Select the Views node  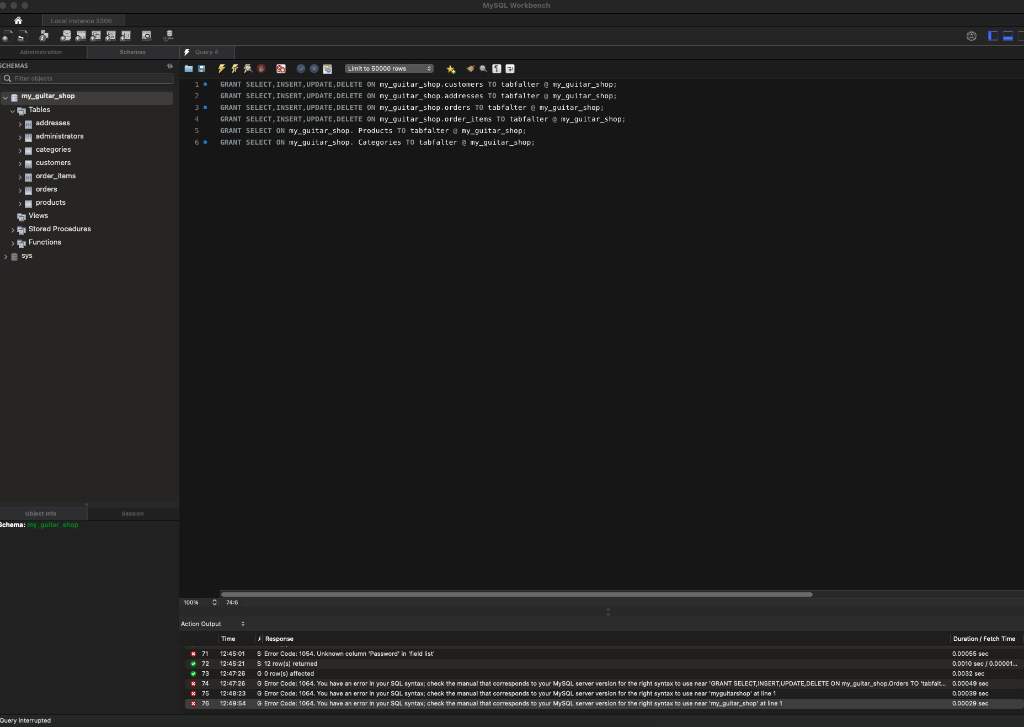pyautogui.click(x=38, y=216)
